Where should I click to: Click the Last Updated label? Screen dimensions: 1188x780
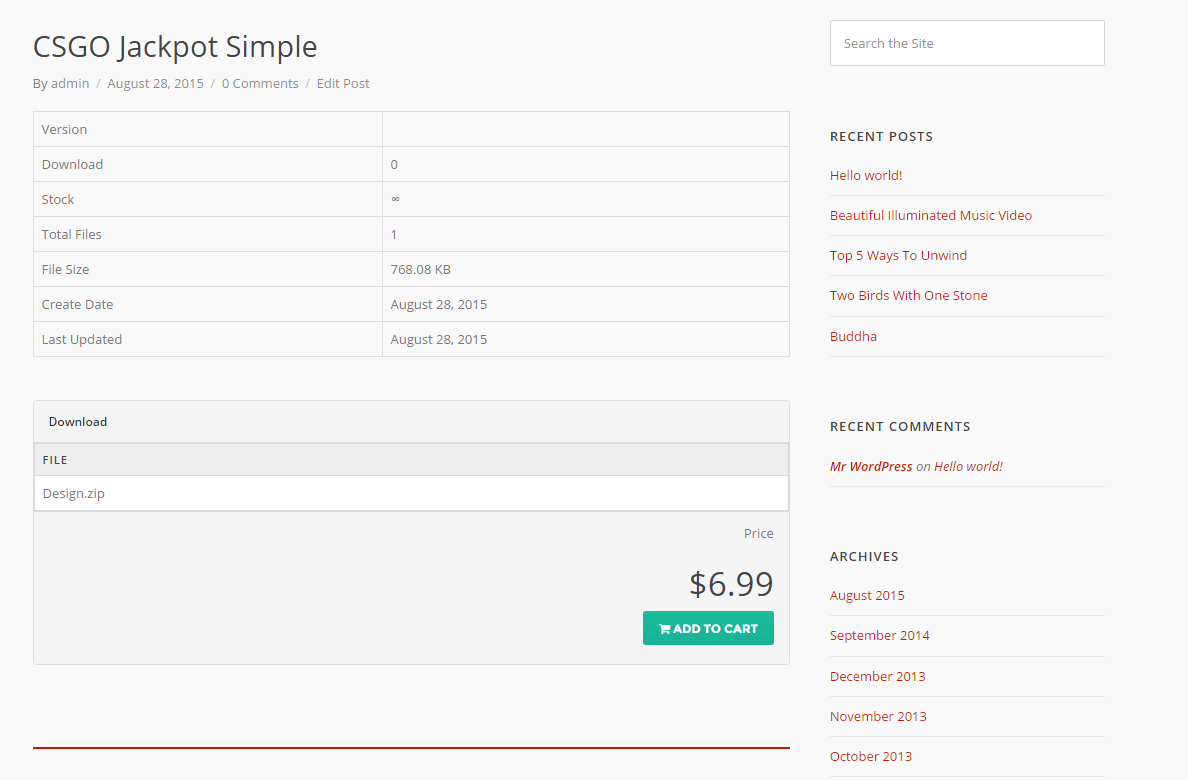(82, 340)
